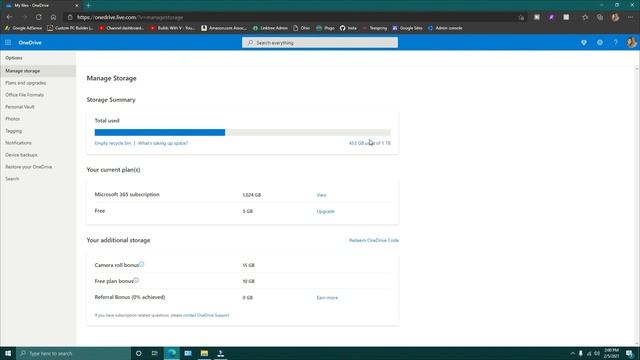The width and height of the screenshot is (640, 360).
Task: Open the OneDrive app launcher grid
Action: coord(8,42)
